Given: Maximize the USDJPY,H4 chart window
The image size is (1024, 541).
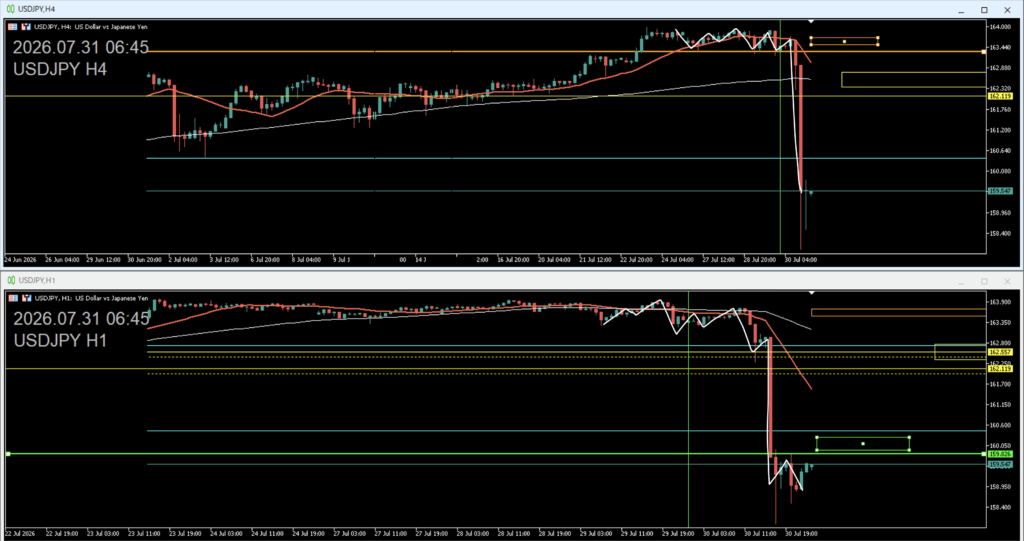Looking at the screenshot, I should tap(984, 10).
